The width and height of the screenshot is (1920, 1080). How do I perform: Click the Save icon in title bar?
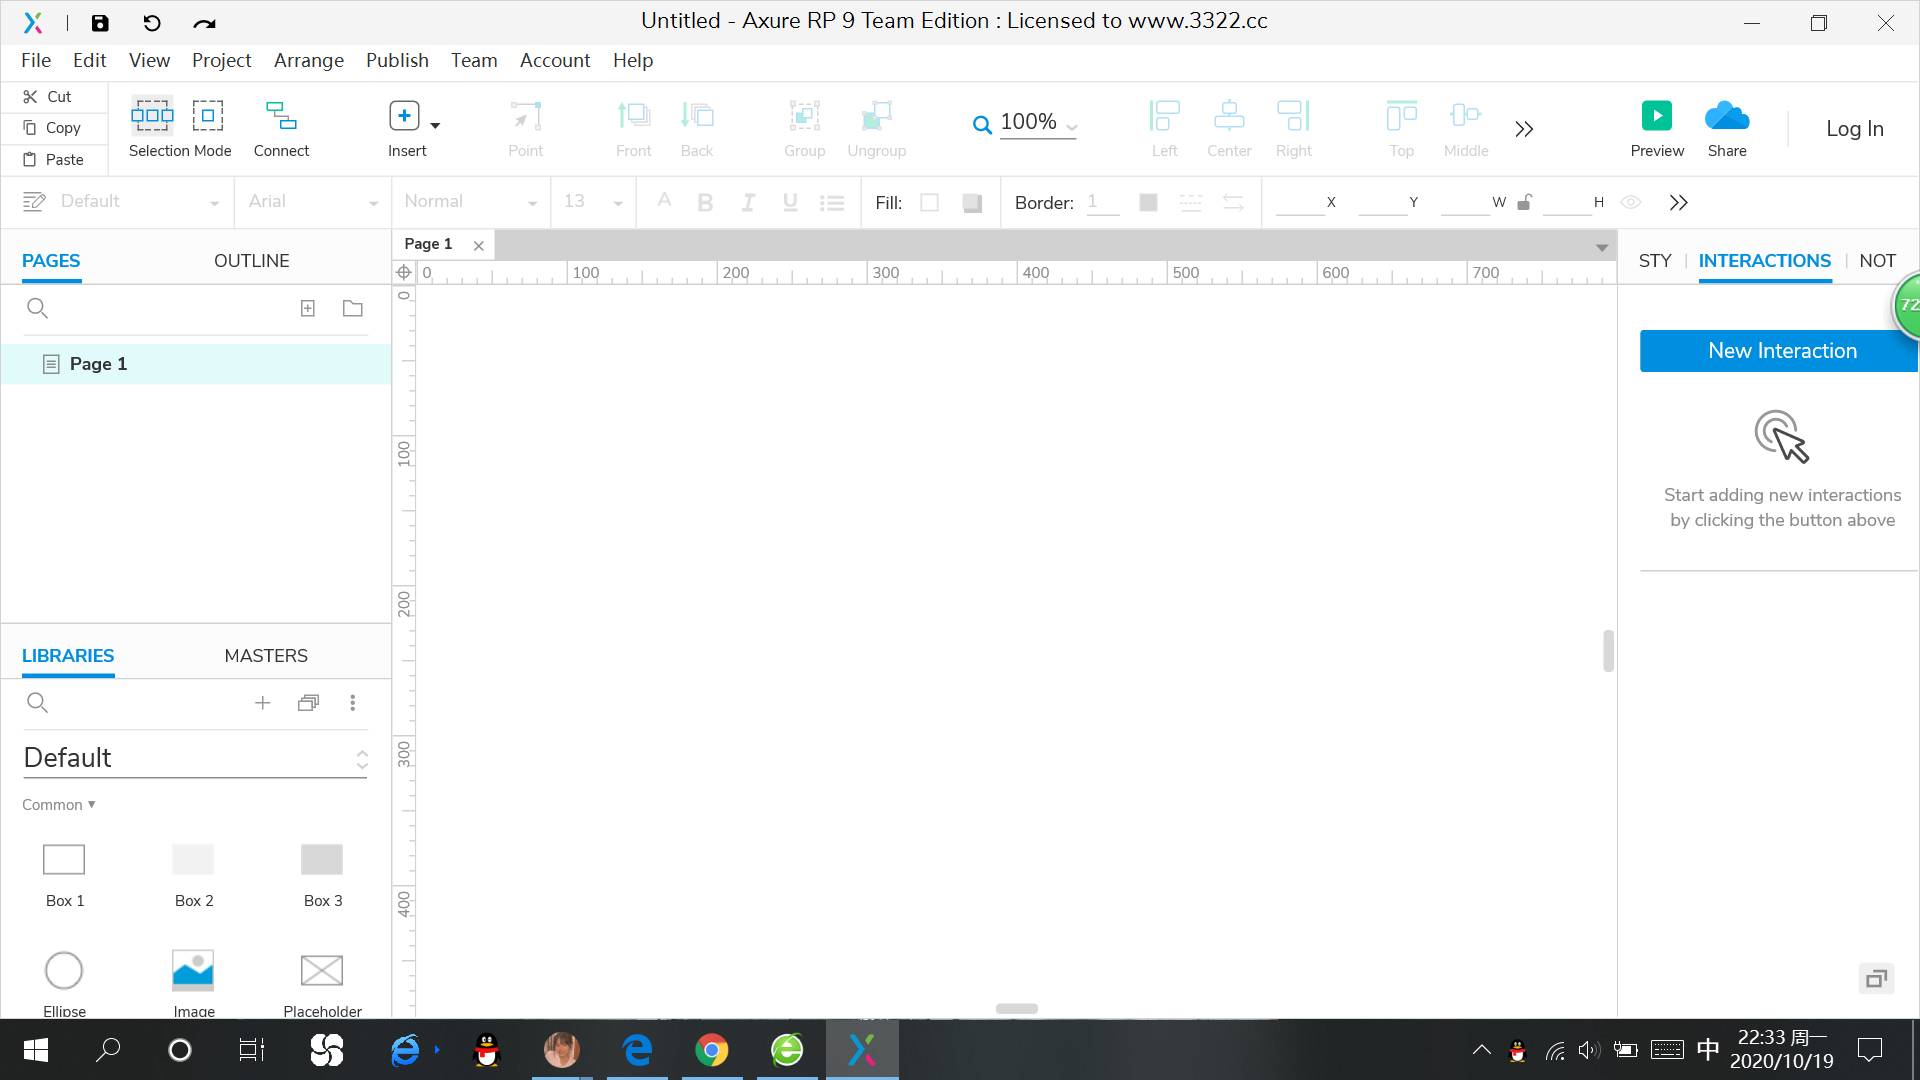(x=100, y=22)
